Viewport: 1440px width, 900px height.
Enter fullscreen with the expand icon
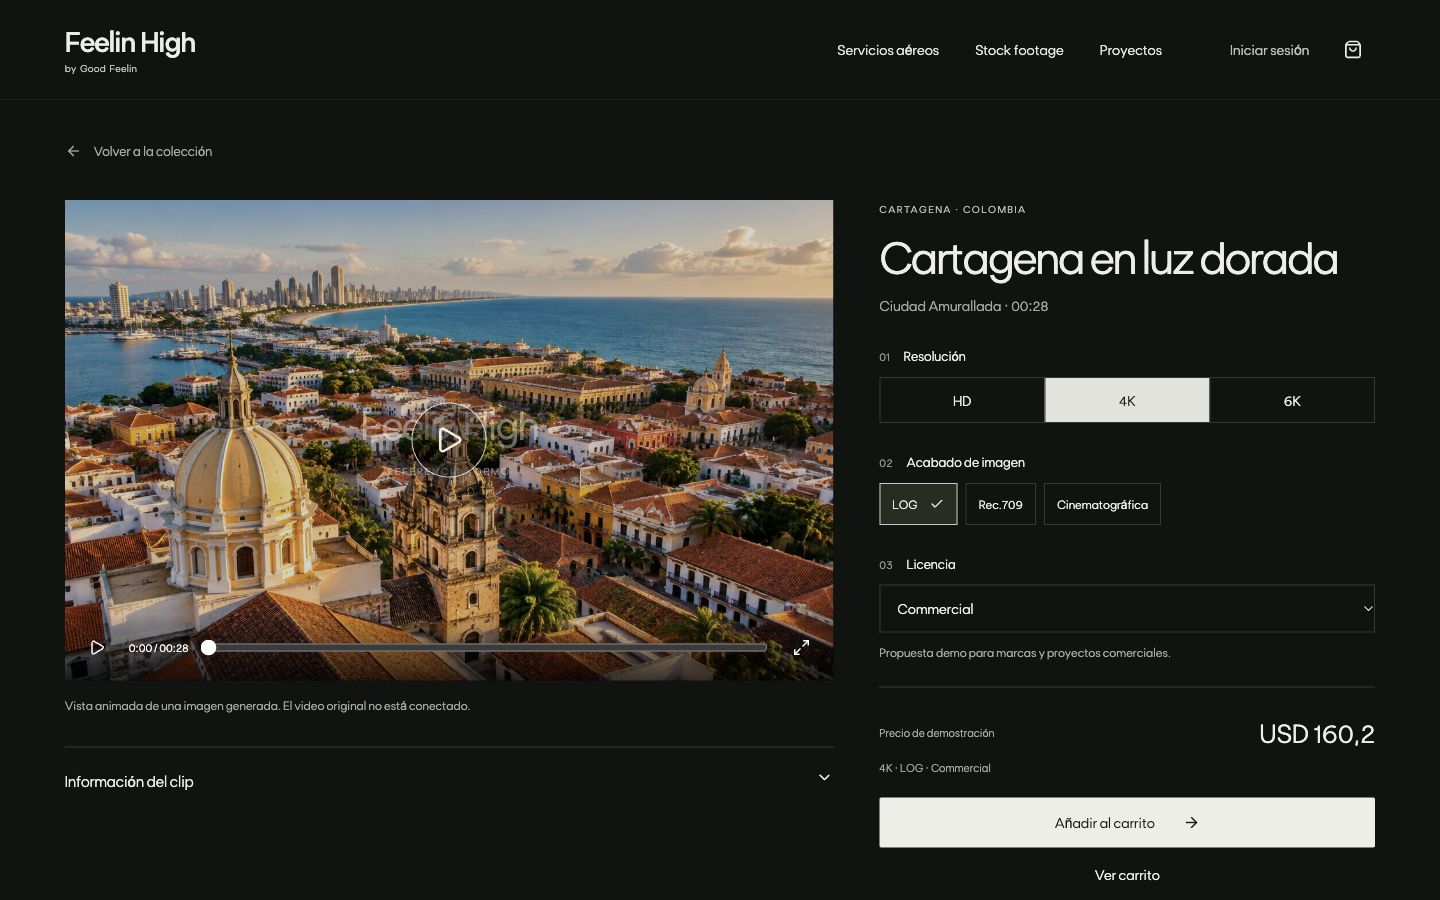coord(801,648)
